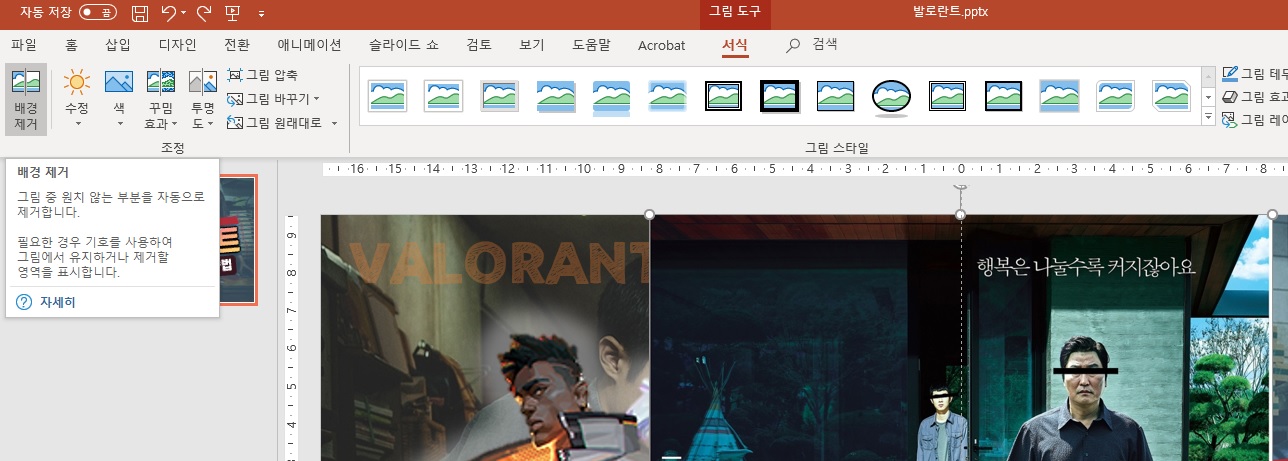Apply the fifth reflected picture style
The image size is (1288, 461).
point(611,96)
